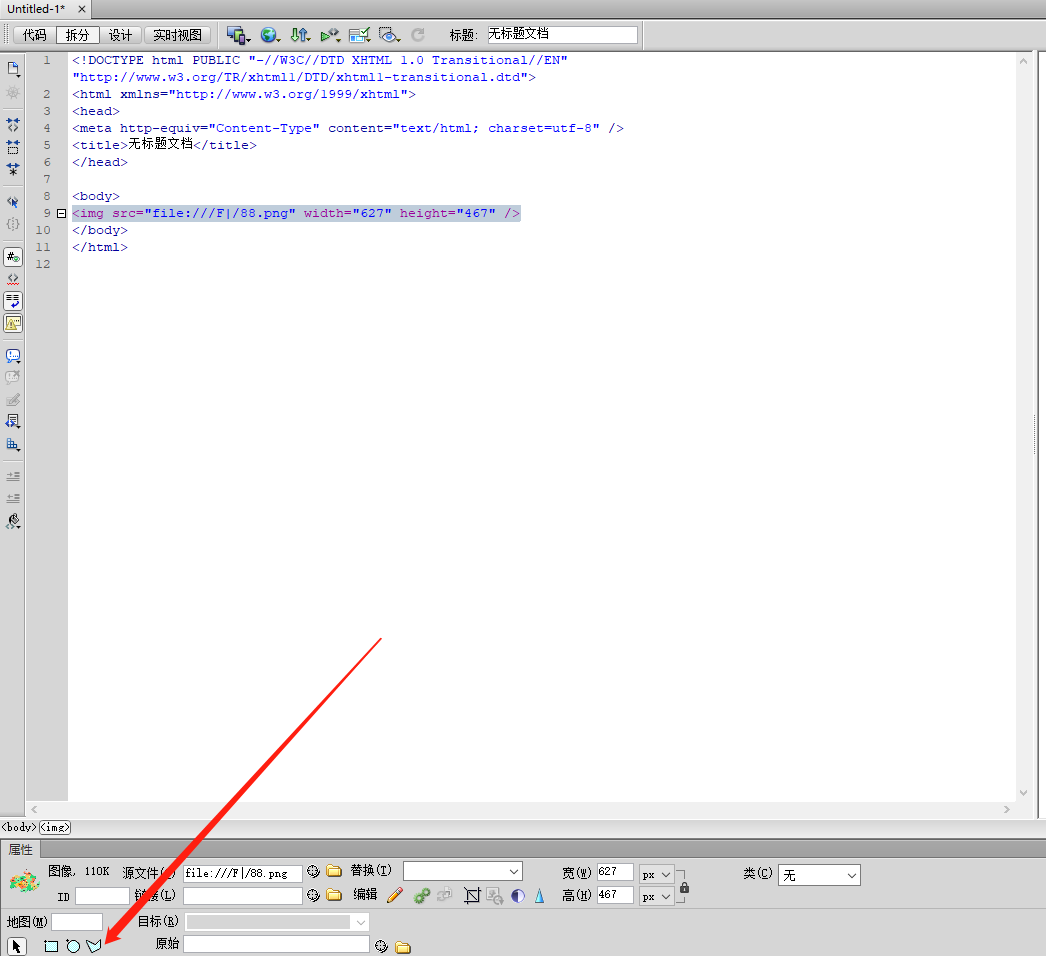Click the multiscreen preview icon
The image size is (1046, 956).
[238, 35]
